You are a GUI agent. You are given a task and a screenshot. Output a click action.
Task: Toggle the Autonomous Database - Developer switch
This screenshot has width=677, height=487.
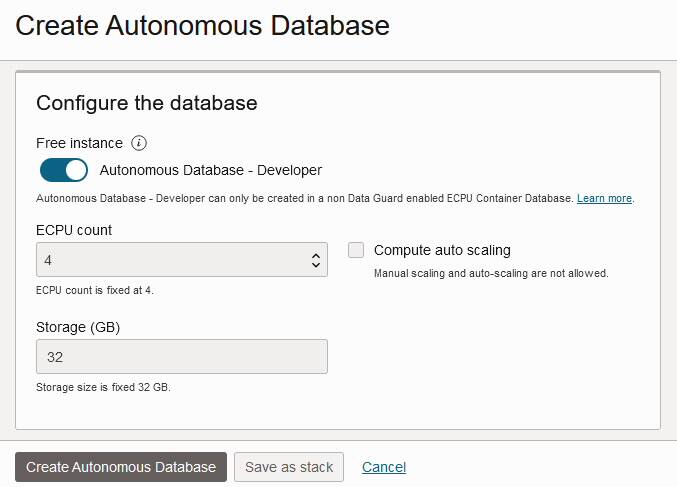click(64, 170)
